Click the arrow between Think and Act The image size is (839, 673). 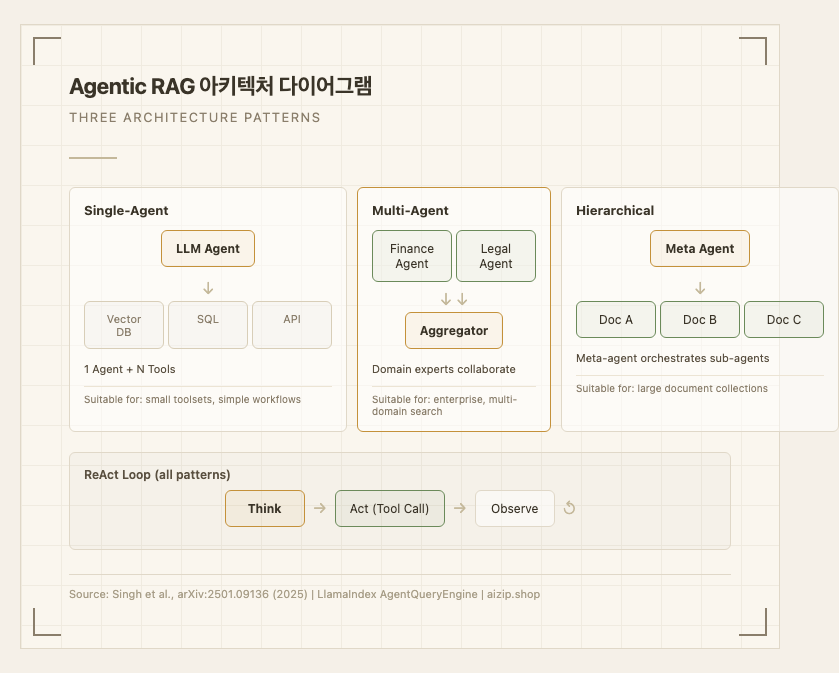point(320,508)
